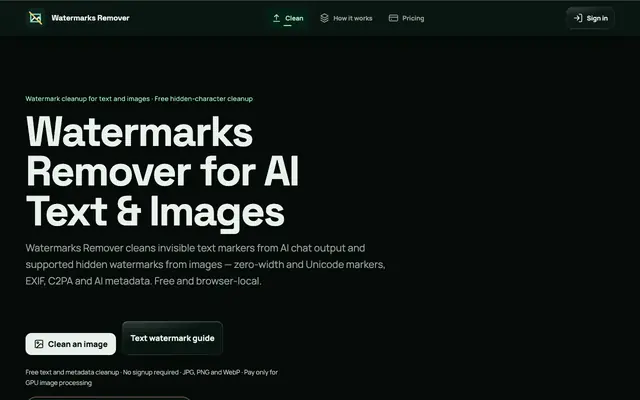Select the Clean nav tab
The height and width of the screenshot is (400, 640).
(x=288, y=18)
